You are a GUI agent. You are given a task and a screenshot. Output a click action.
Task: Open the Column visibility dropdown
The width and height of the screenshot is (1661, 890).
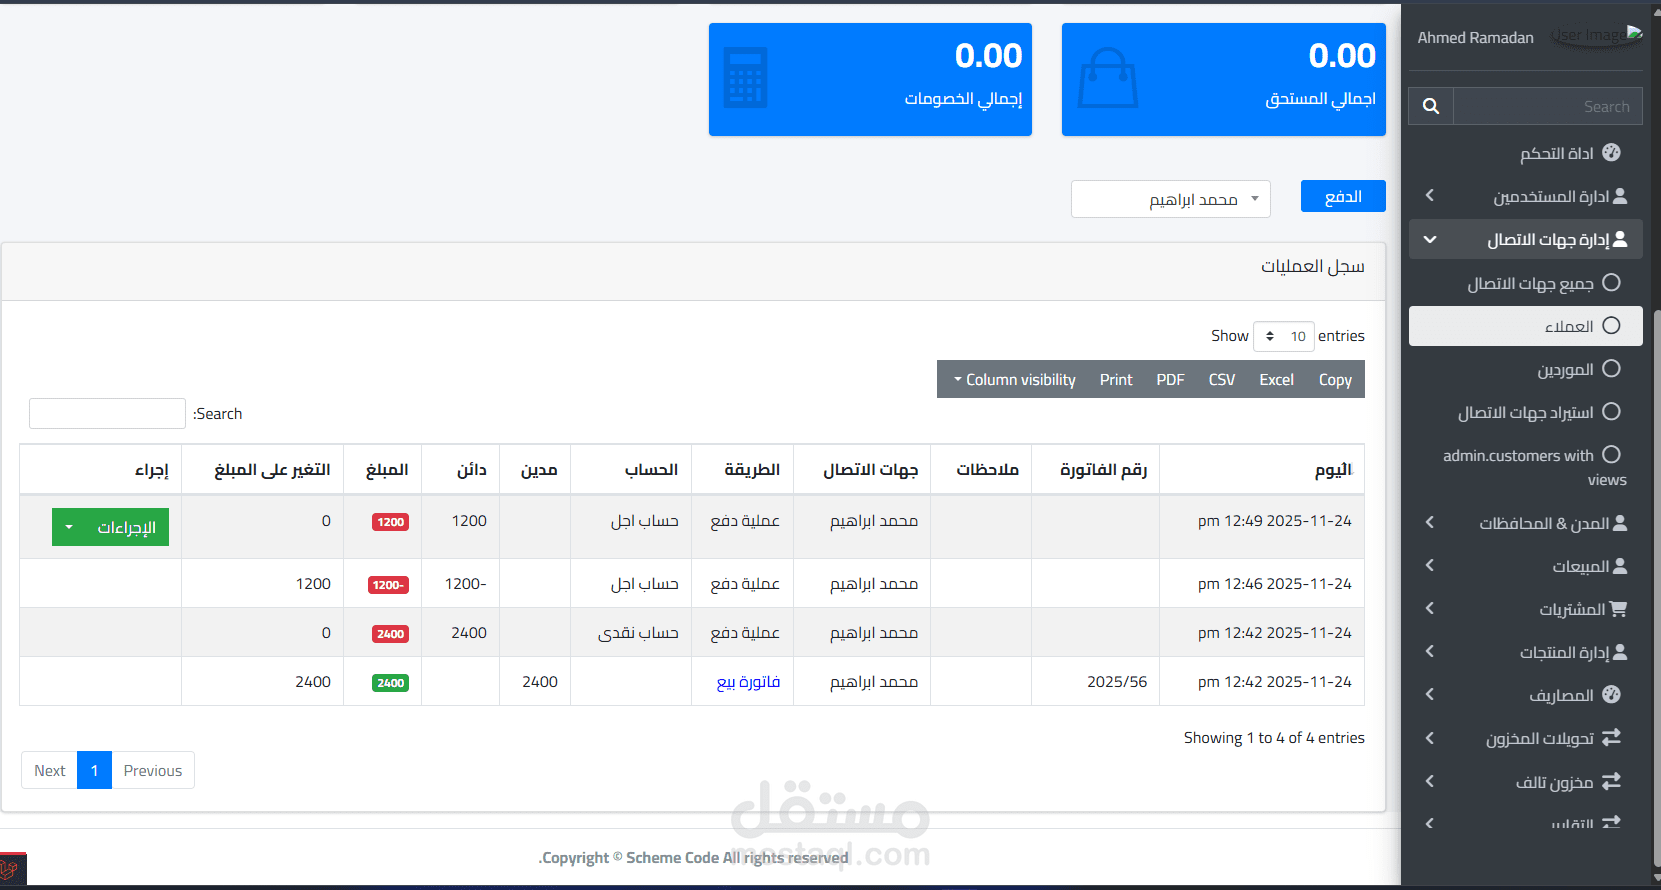[x=1014, y=379]
